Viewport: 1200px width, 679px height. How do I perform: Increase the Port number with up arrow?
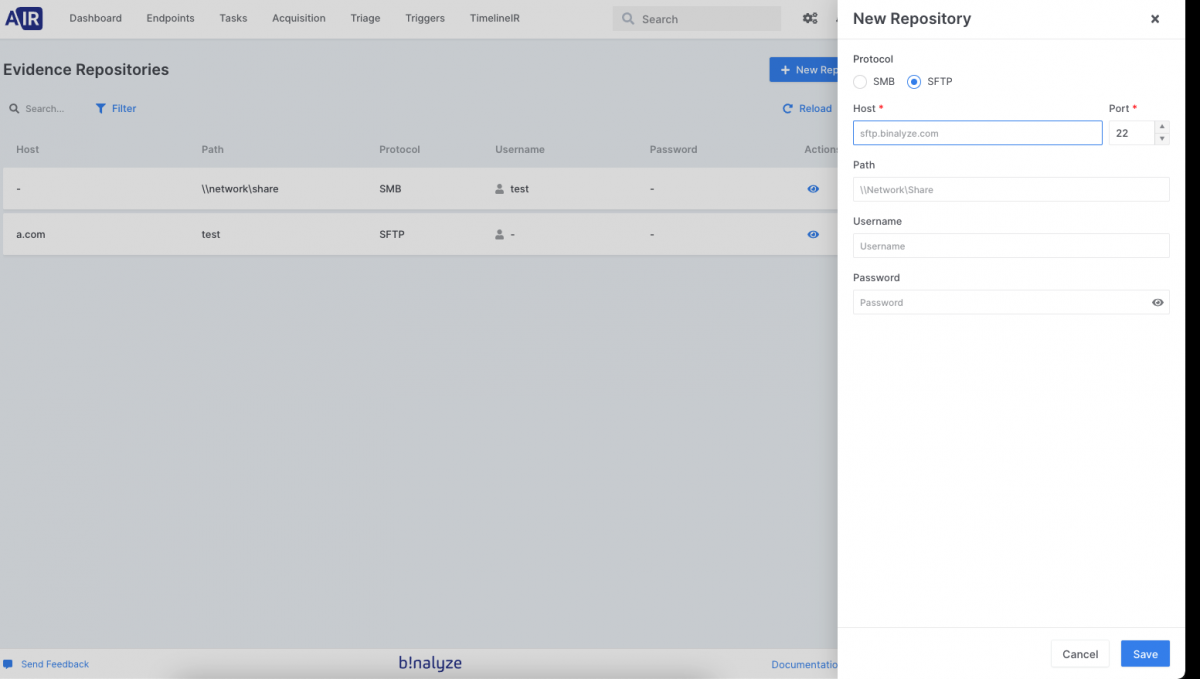click(x=1161, y=127)
